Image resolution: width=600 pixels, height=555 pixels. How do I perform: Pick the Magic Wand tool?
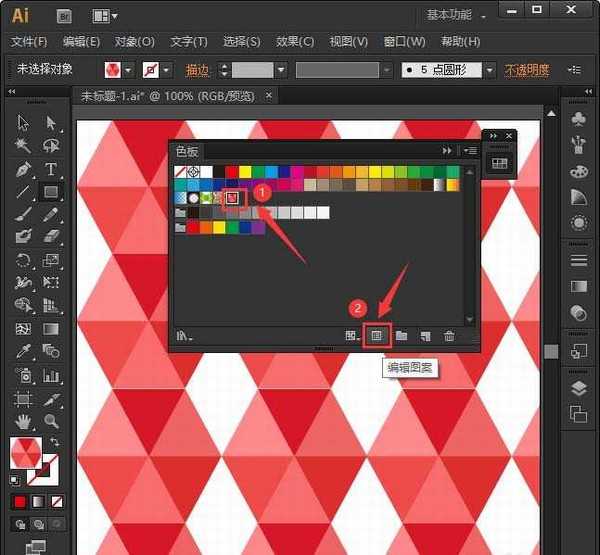pyautogui.click(x=23, y=146)
